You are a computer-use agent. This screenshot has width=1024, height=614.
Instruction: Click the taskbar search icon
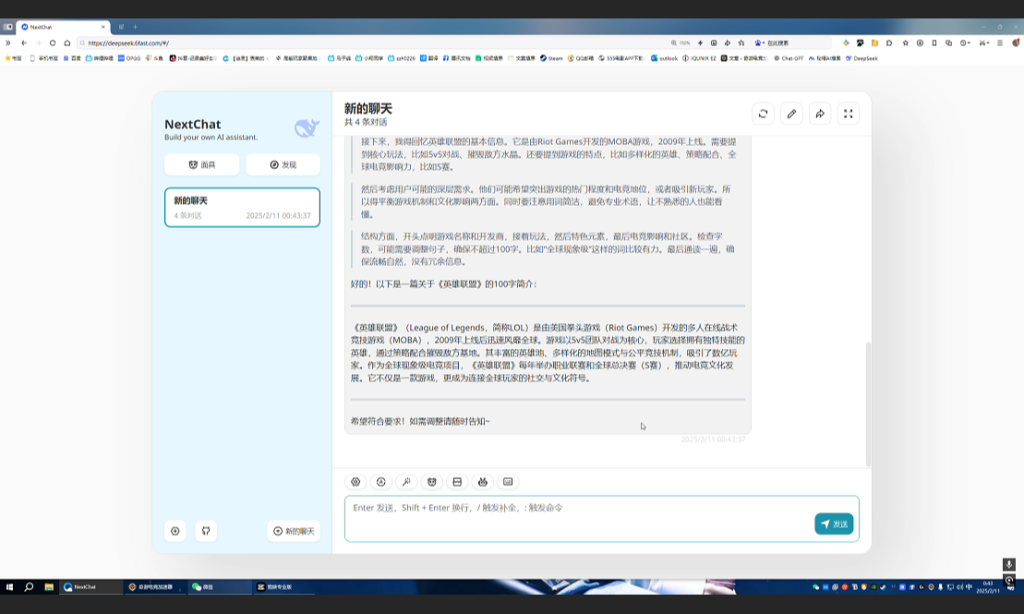coord(29,587)
